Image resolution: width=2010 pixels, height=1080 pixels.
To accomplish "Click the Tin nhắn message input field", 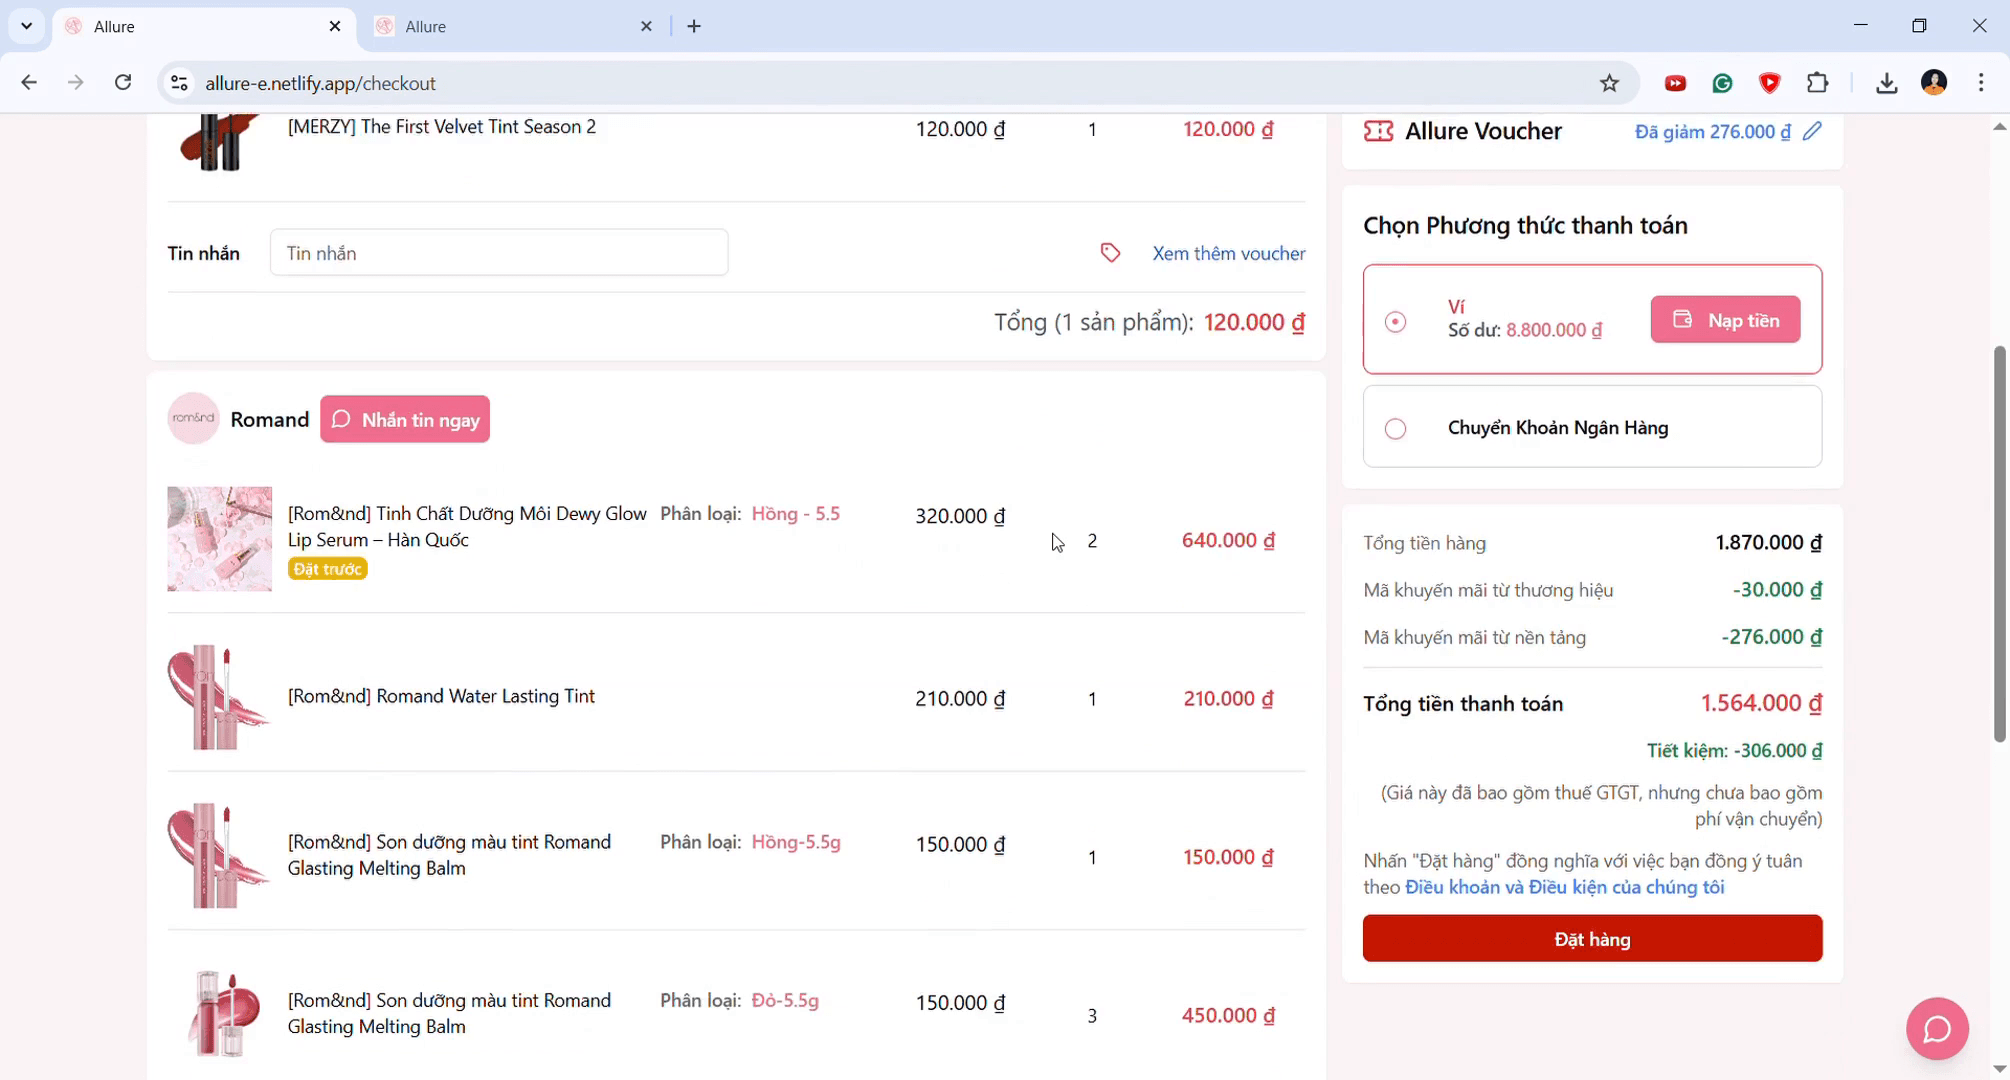I will click(498, 253).
